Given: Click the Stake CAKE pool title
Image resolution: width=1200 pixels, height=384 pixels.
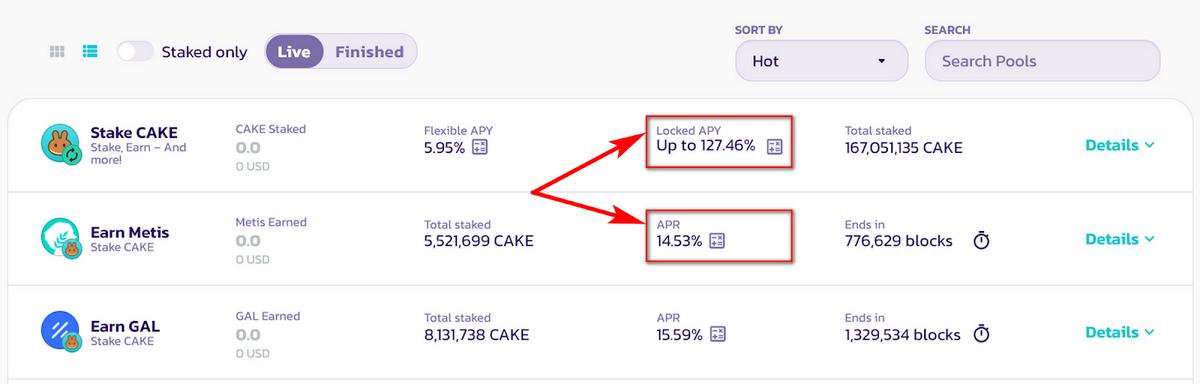Looking at the screenshot, I should tap(134, 132).
